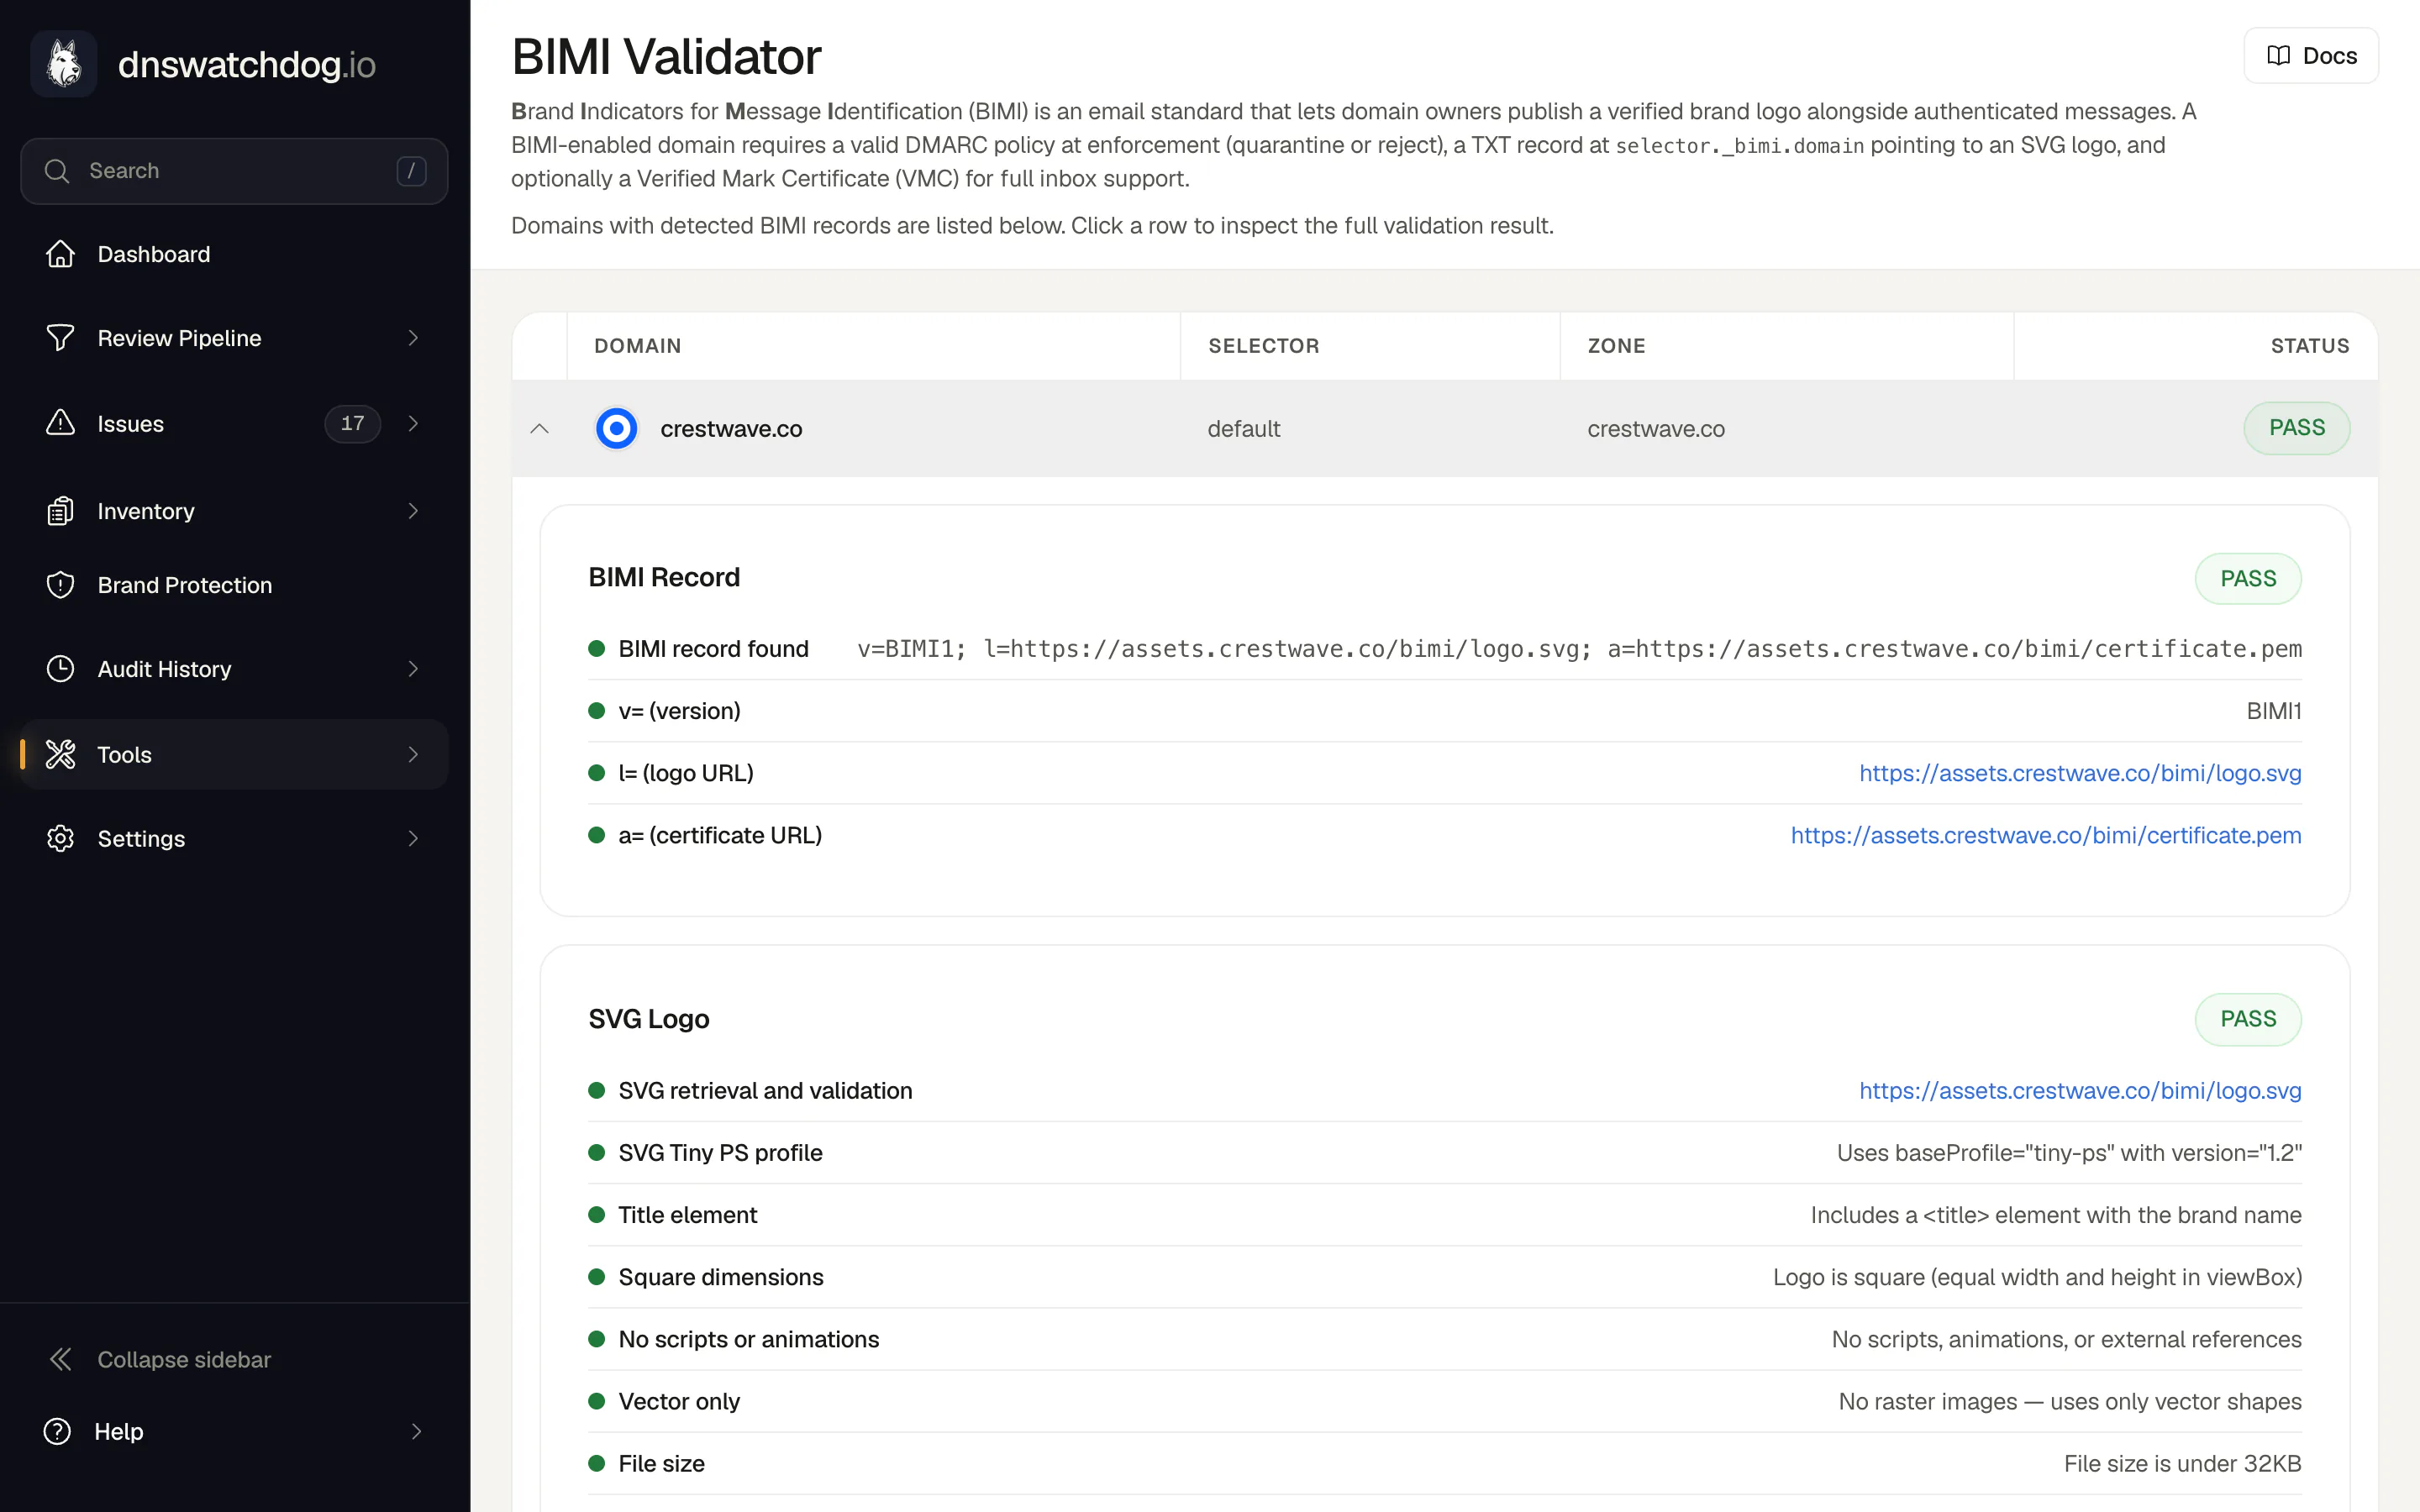Expand the Audit History submenu chevron
This screenshot has height=1512, width=2420.
point(413,669)
